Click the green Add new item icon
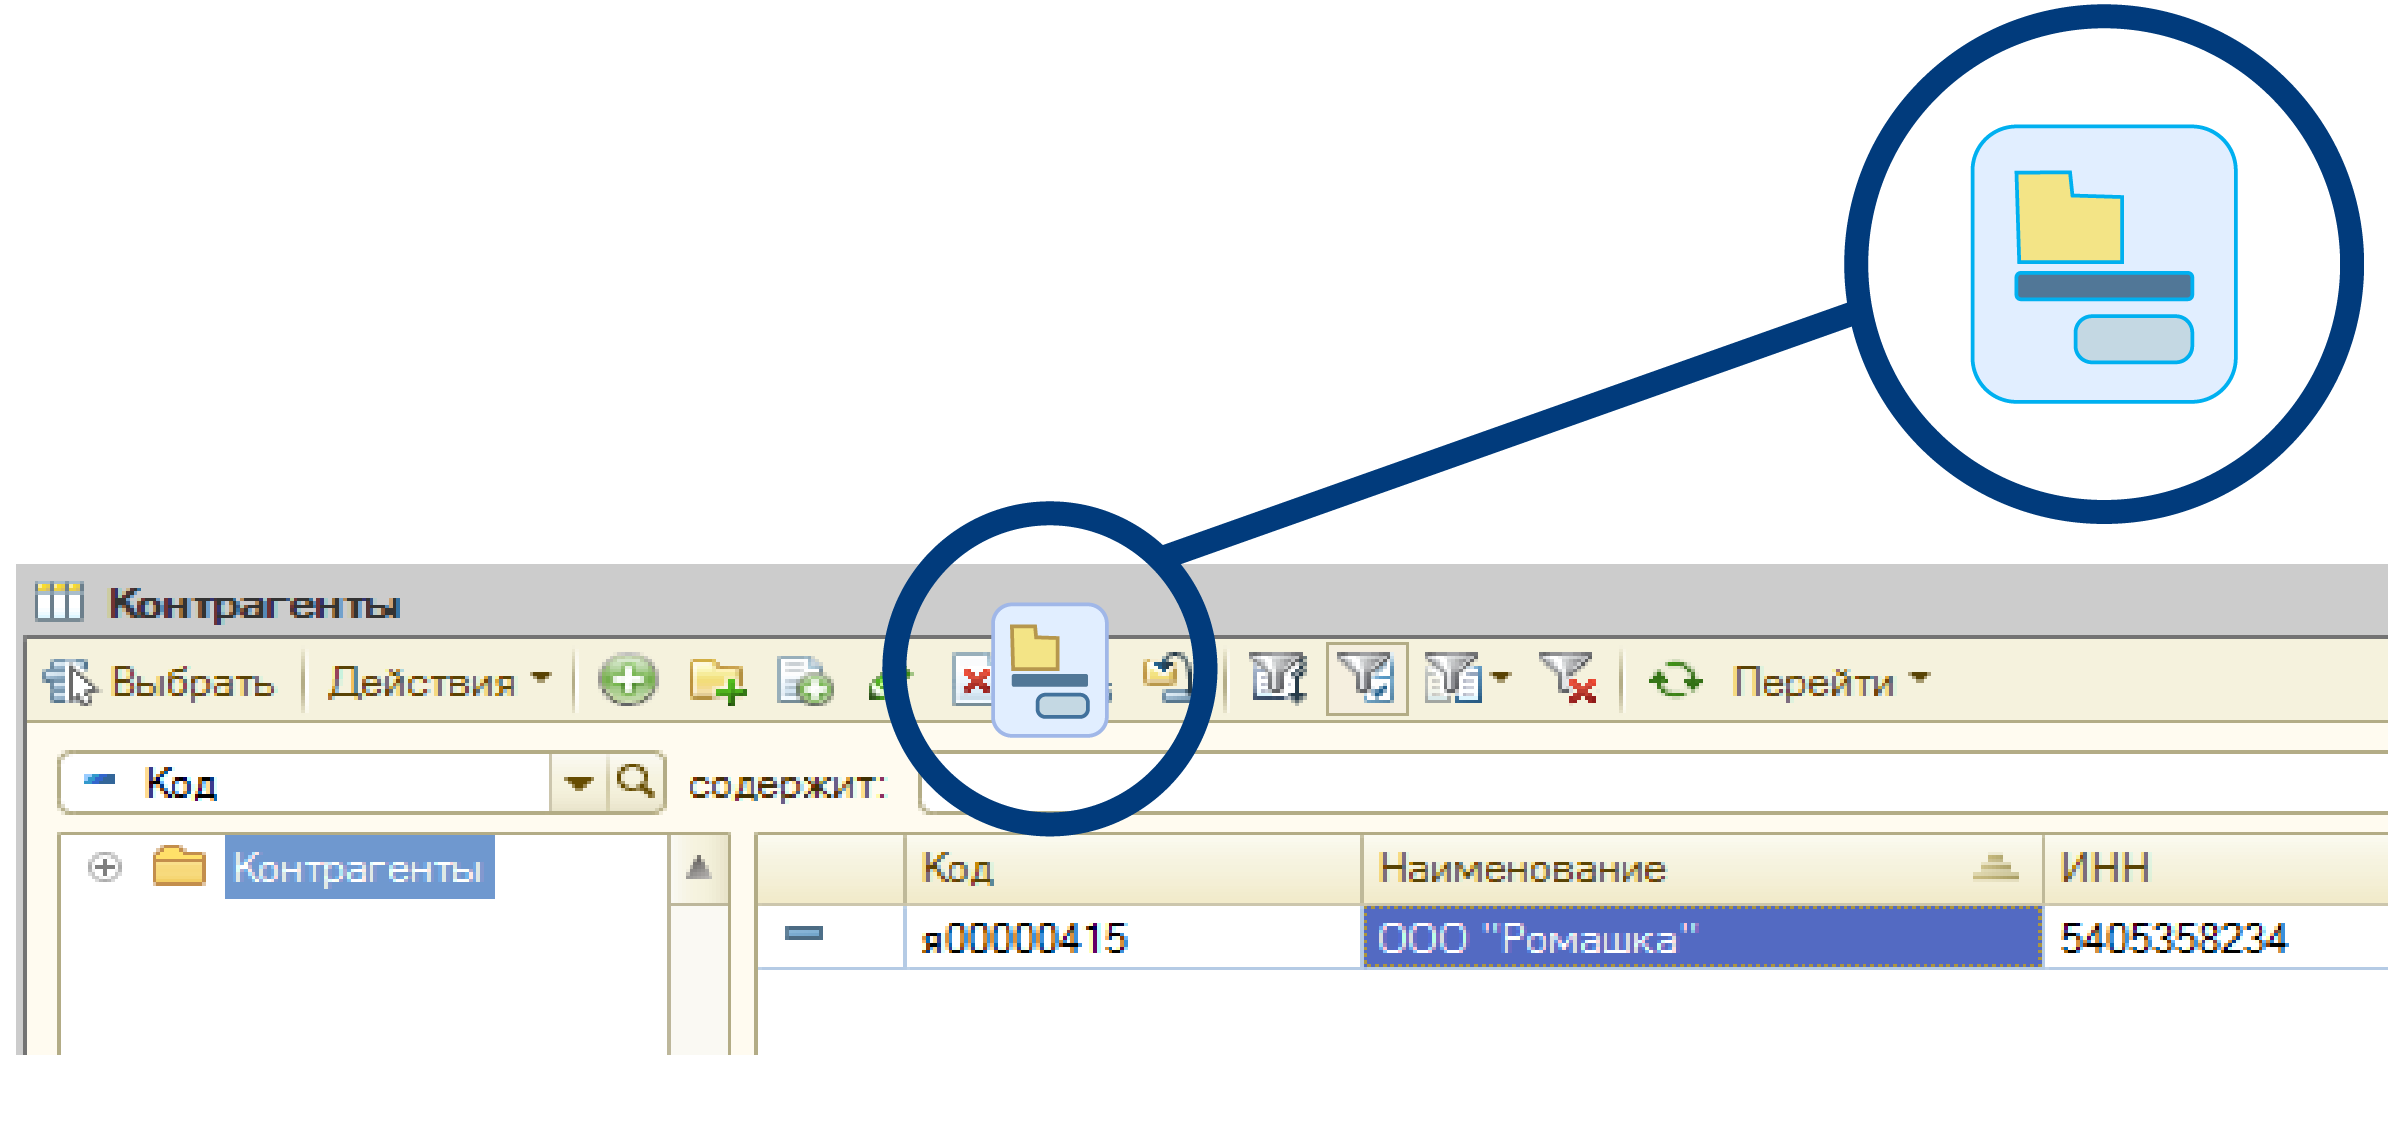 click(x=627, y=681)
